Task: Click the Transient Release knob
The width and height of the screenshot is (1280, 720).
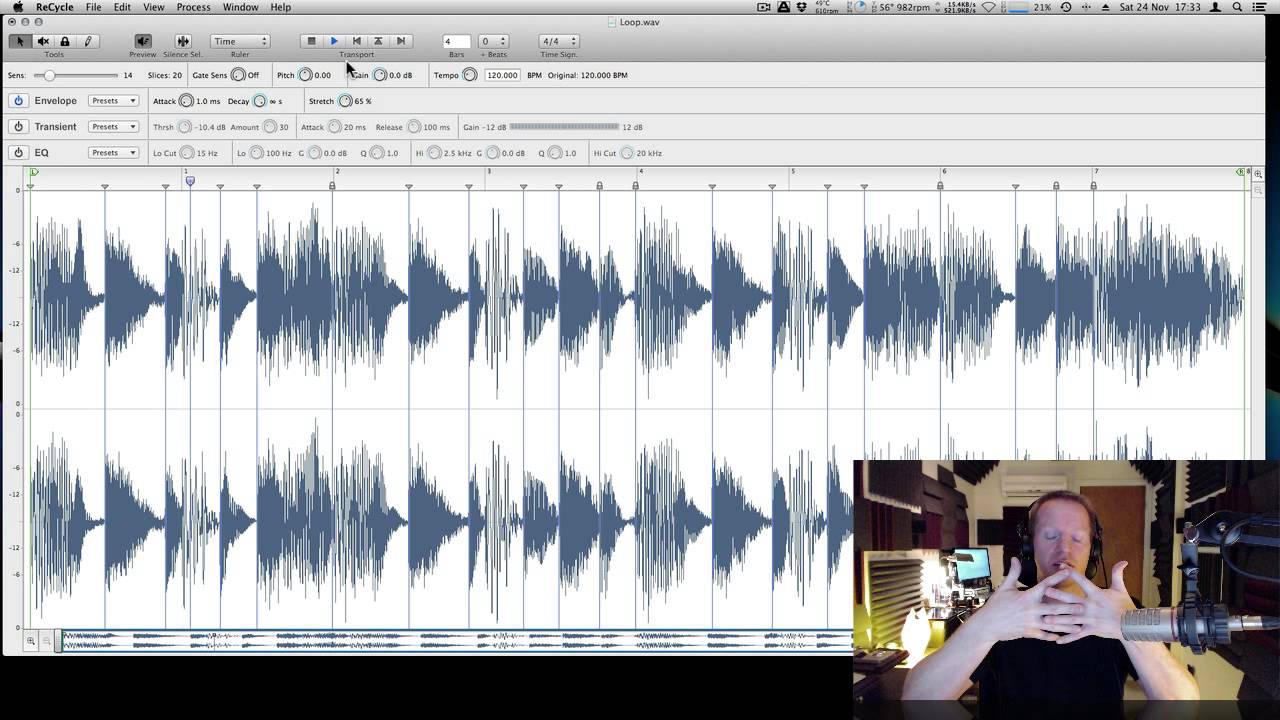Action: point(413,127)
